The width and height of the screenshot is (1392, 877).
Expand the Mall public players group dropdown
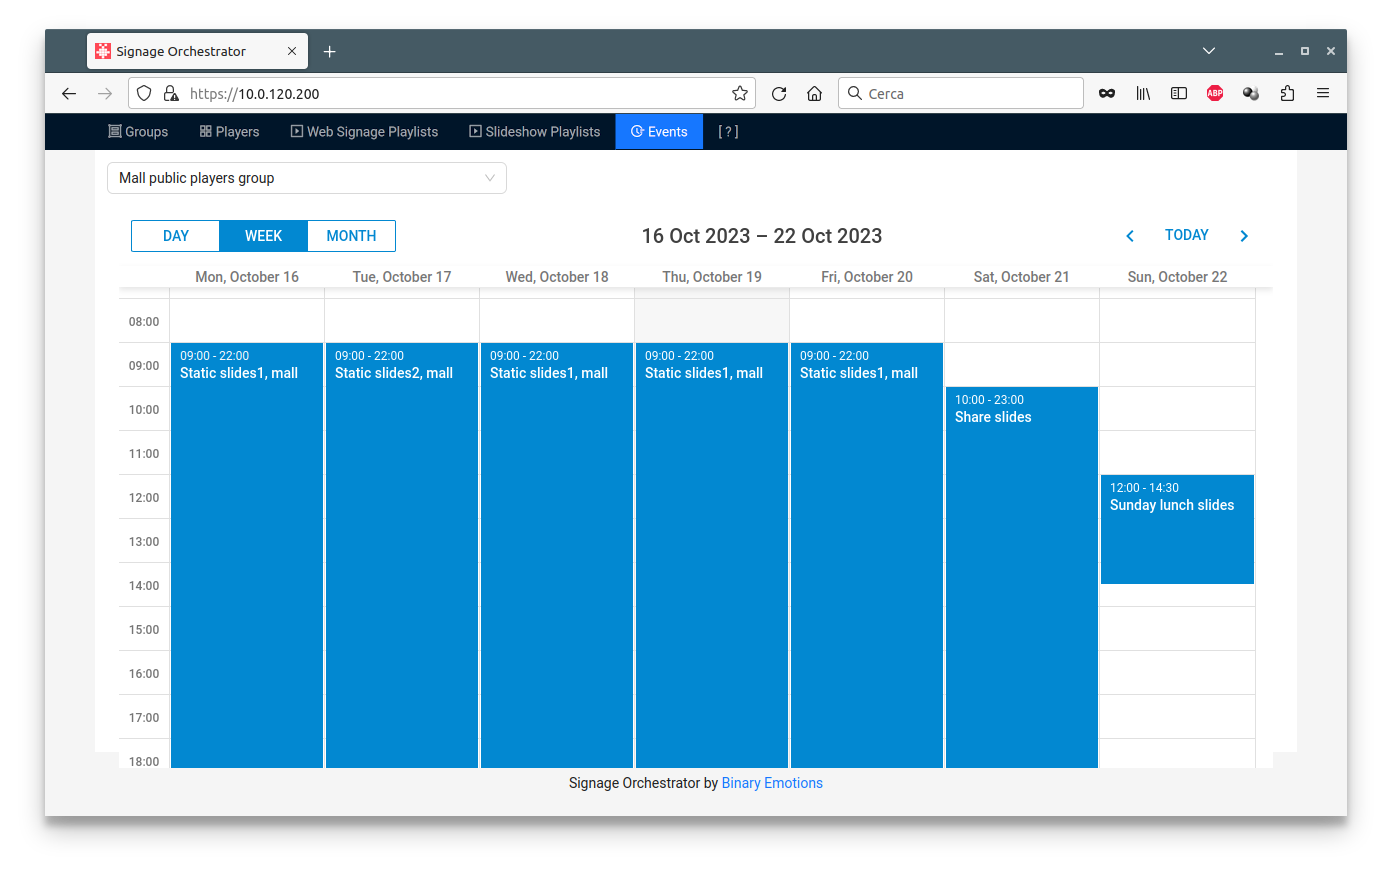[307, 178]
